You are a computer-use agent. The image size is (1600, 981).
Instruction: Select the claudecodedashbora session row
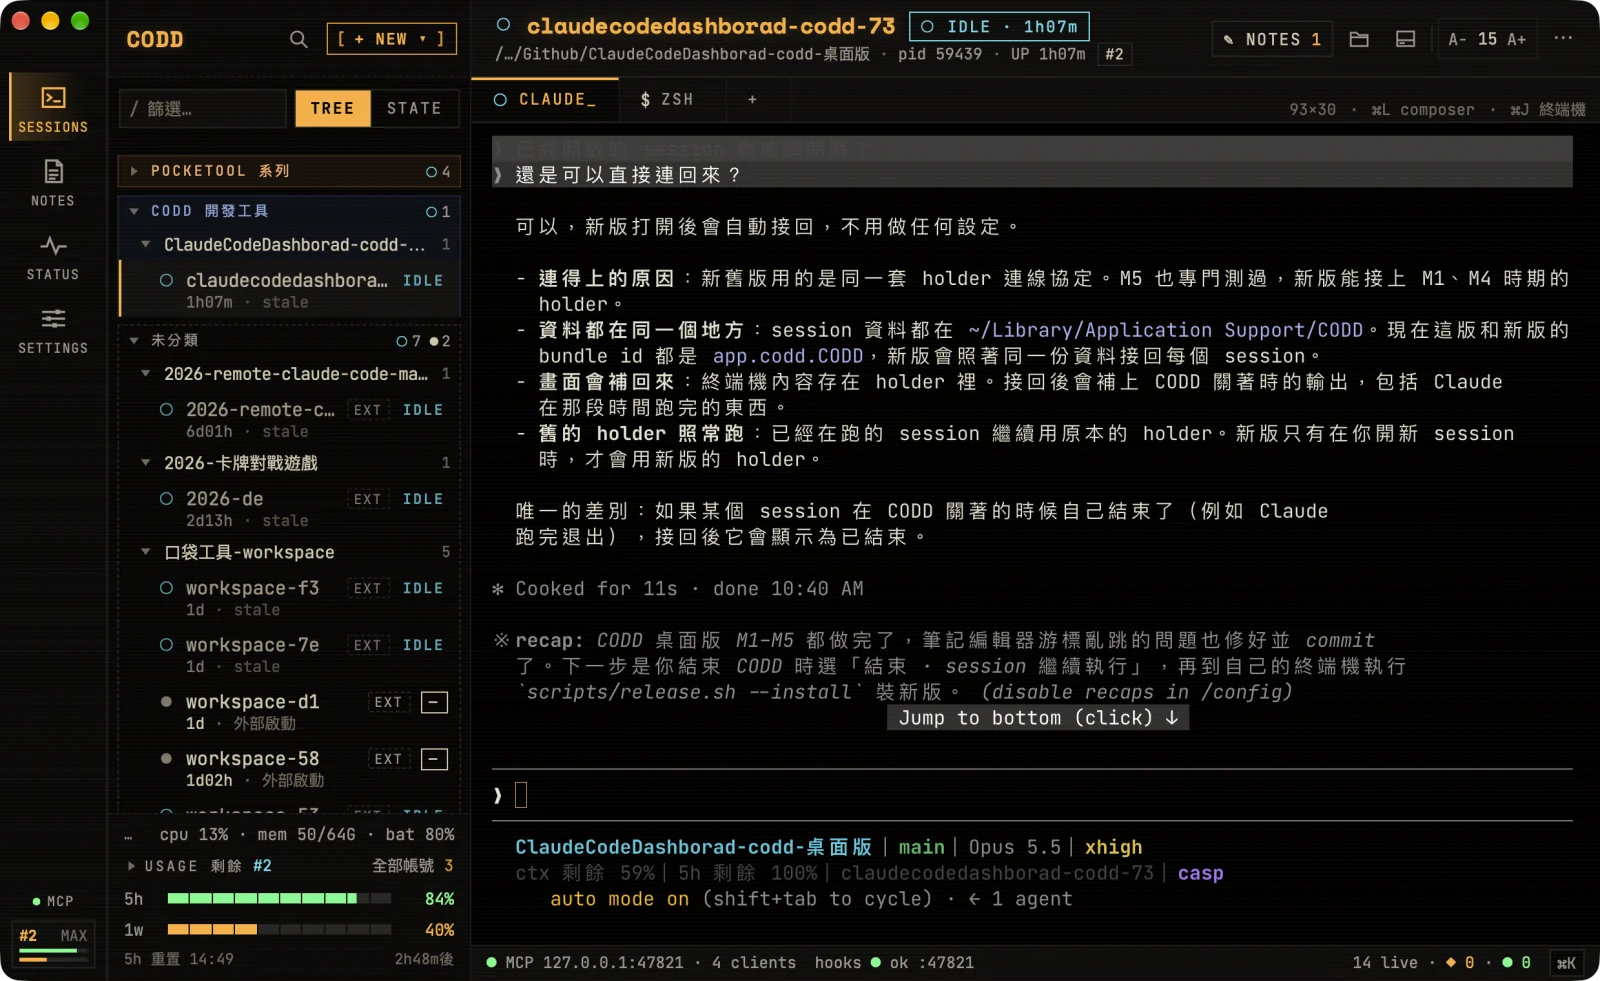[x=290, y=289]
